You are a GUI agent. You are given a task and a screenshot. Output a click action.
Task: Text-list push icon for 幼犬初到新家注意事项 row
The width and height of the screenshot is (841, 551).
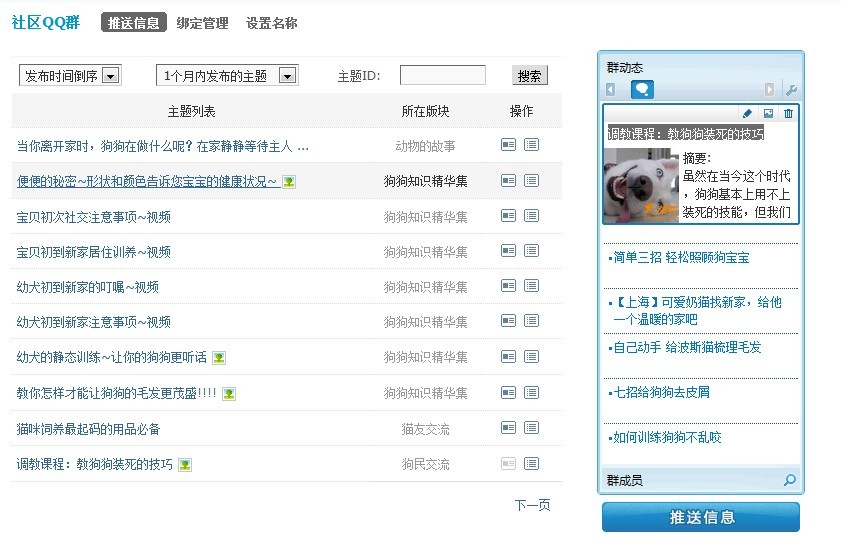click(x=532, y=321)
